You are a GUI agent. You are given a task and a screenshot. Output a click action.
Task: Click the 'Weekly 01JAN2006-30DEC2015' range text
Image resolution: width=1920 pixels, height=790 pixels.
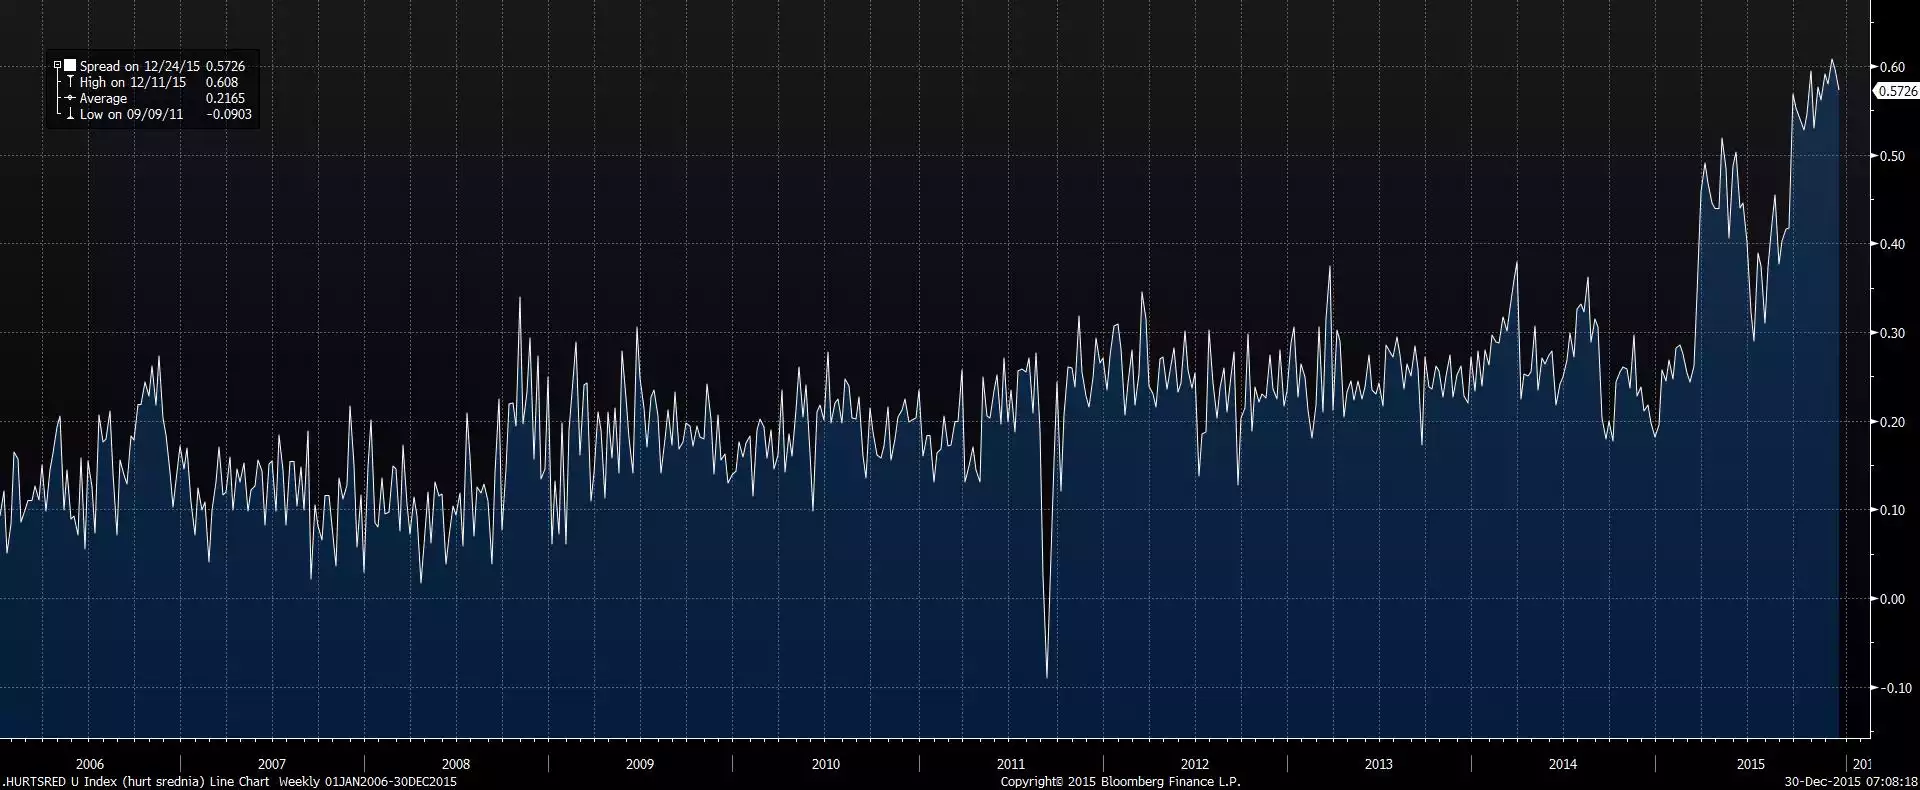point(368,782)
